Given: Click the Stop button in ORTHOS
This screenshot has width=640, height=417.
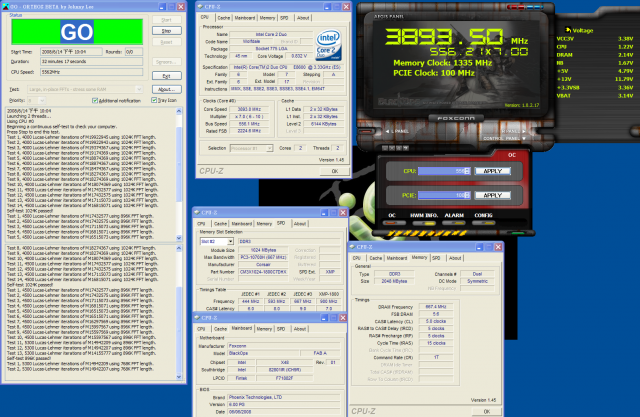Looking at the screenshot, I should coord(167,31).
